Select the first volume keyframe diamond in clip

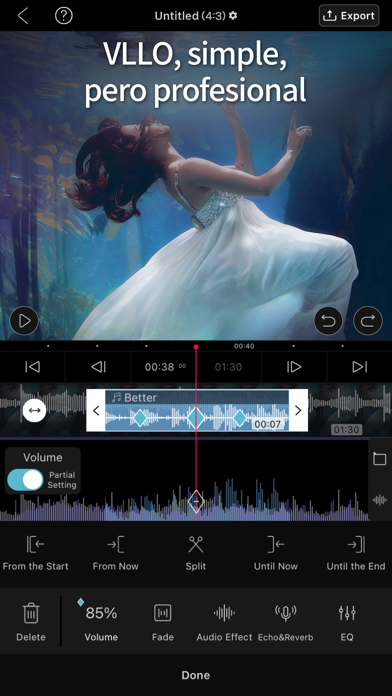pyautogui.click(x=140, y=418)
